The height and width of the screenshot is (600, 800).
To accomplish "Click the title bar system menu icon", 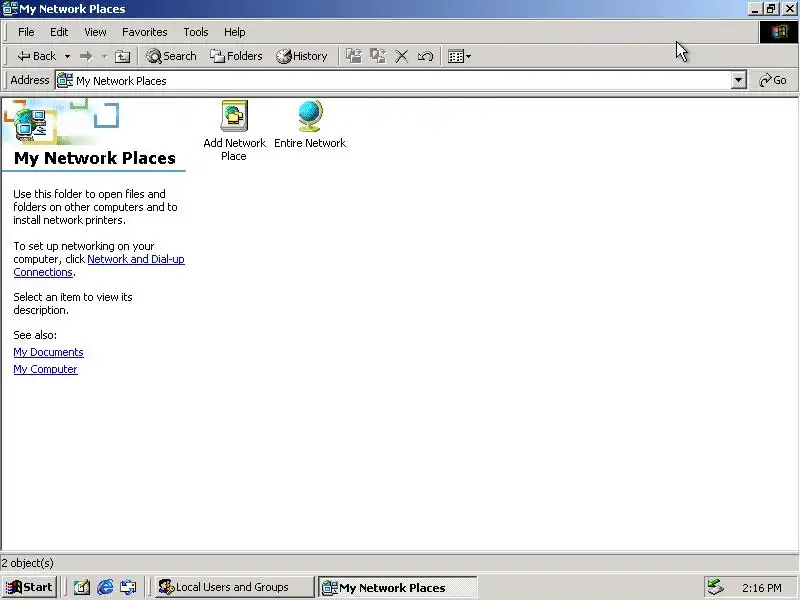I will click(10, 9).
